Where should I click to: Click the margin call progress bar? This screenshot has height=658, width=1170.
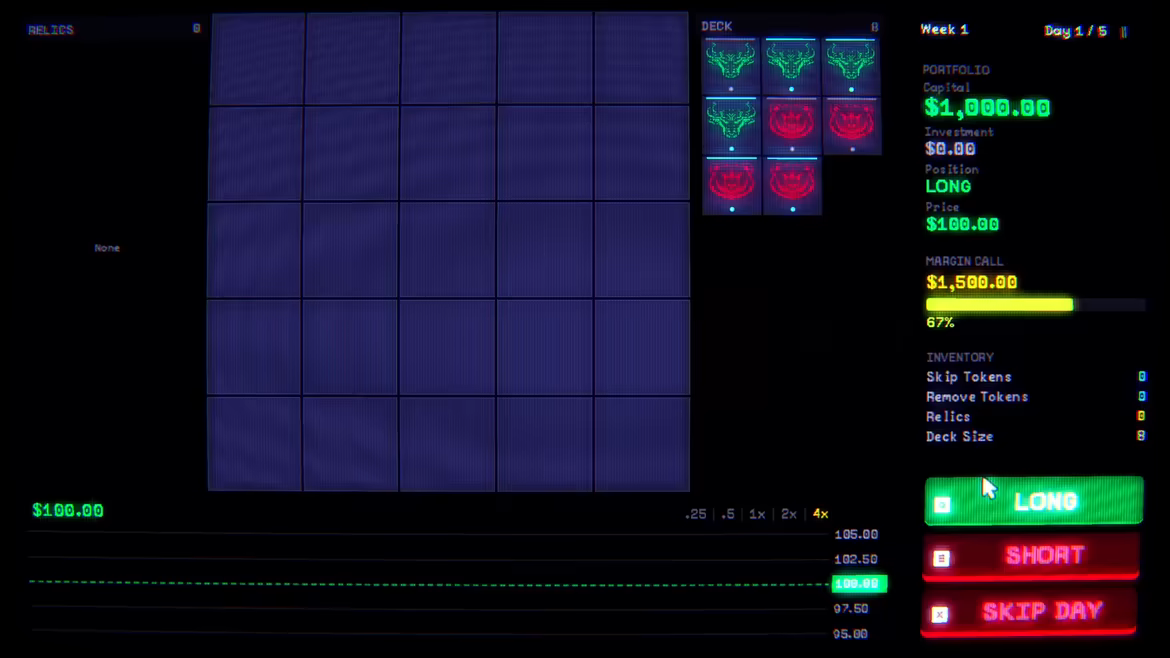[1035, 304]
